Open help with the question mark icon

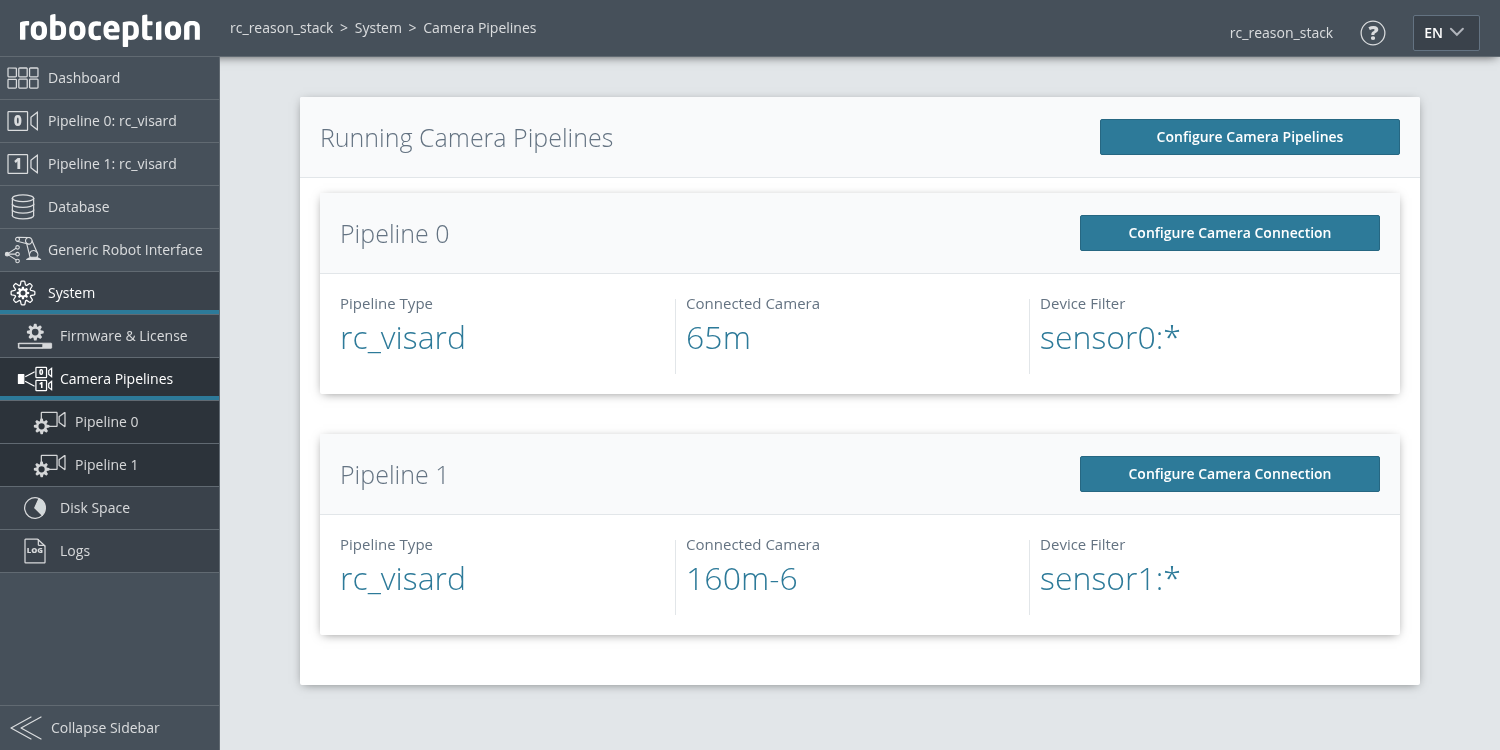[x=1373, y=33]
